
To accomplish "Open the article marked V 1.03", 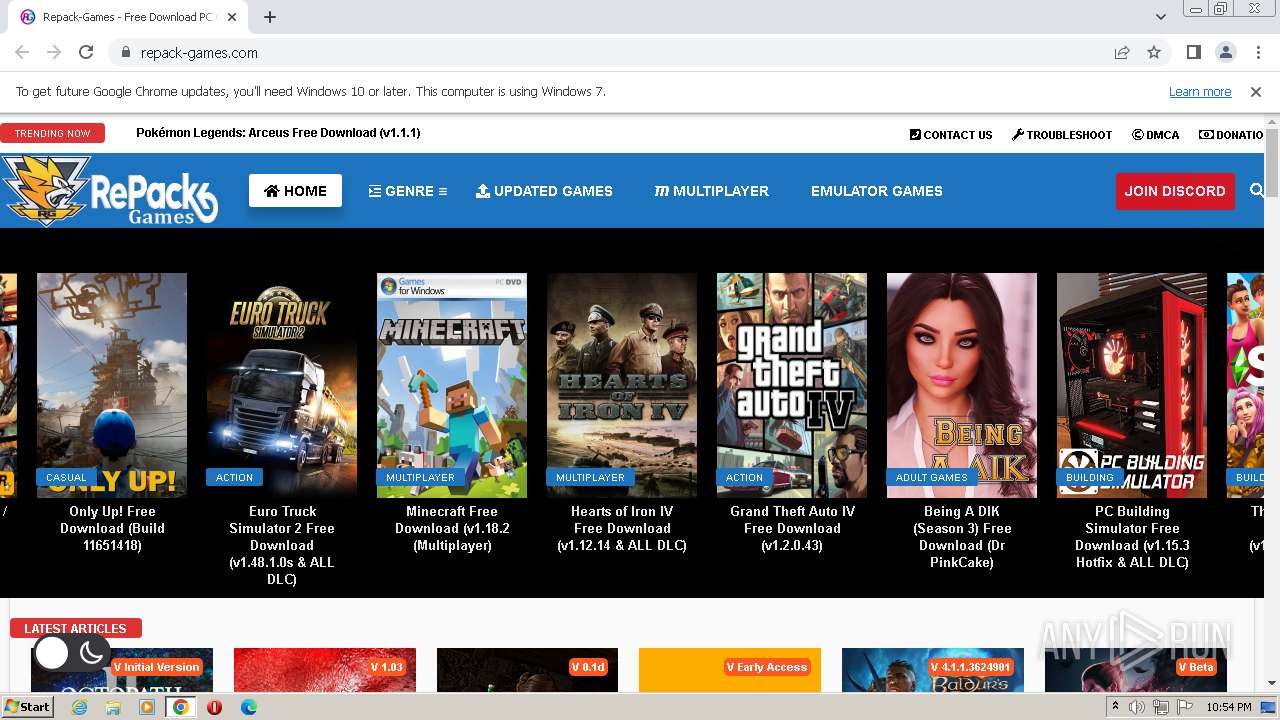I will 325,669.
